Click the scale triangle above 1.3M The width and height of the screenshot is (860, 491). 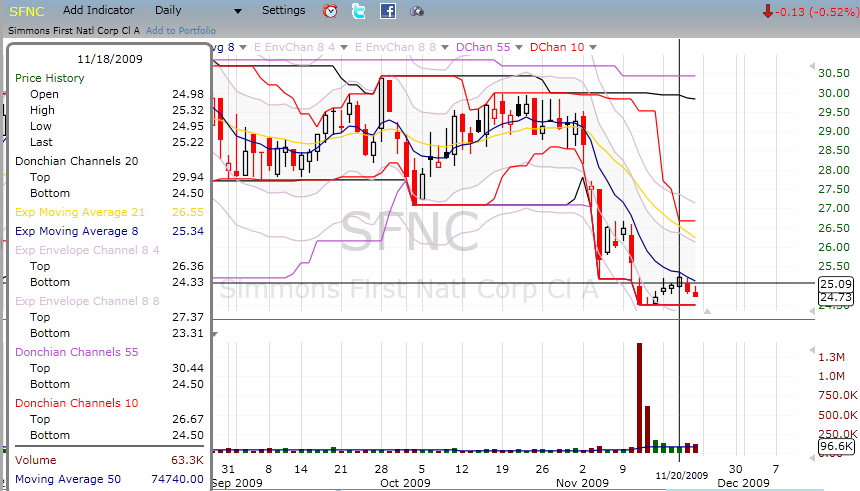[812, 350]
